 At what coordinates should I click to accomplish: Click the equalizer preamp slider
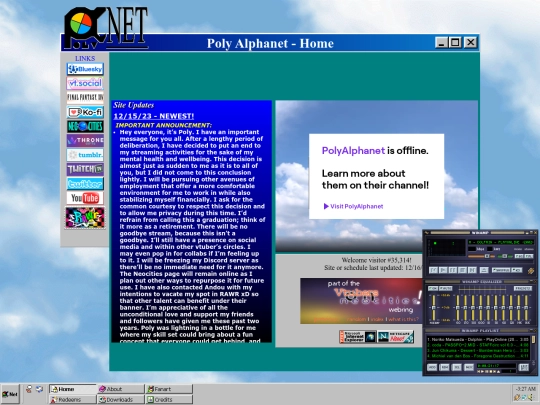click(434, 307)
